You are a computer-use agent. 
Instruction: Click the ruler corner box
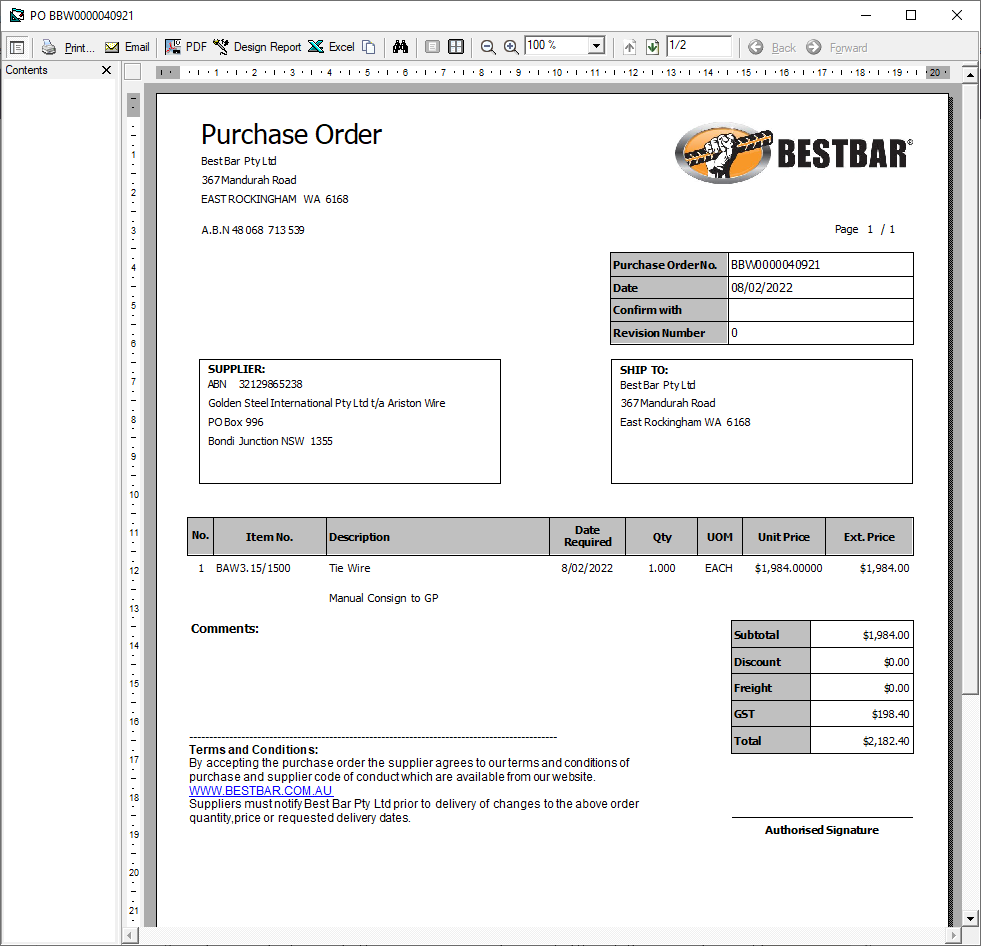pos(133,72)
